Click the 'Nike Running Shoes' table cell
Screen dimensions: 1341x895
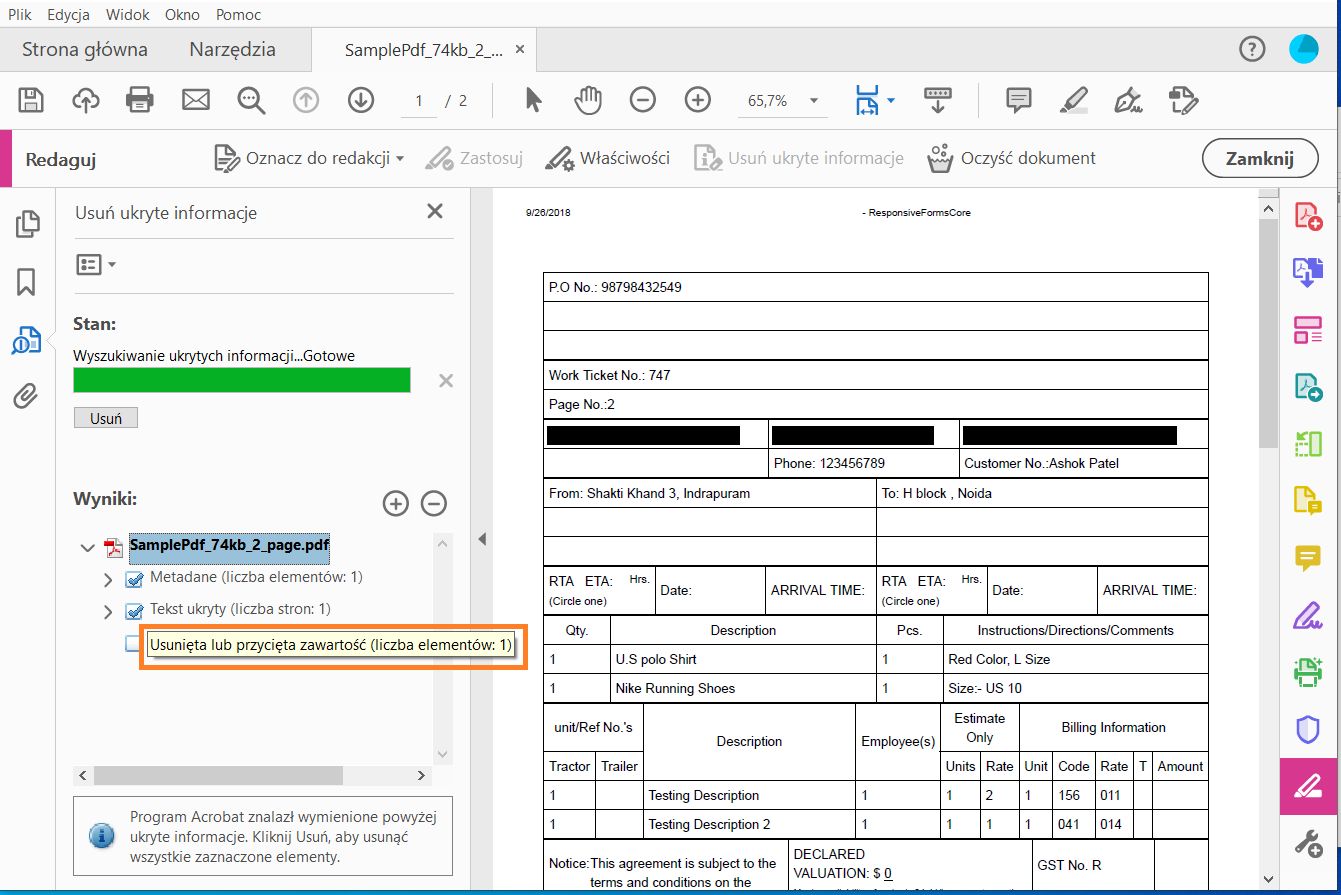pyautogui.click(x=743, y=688)
